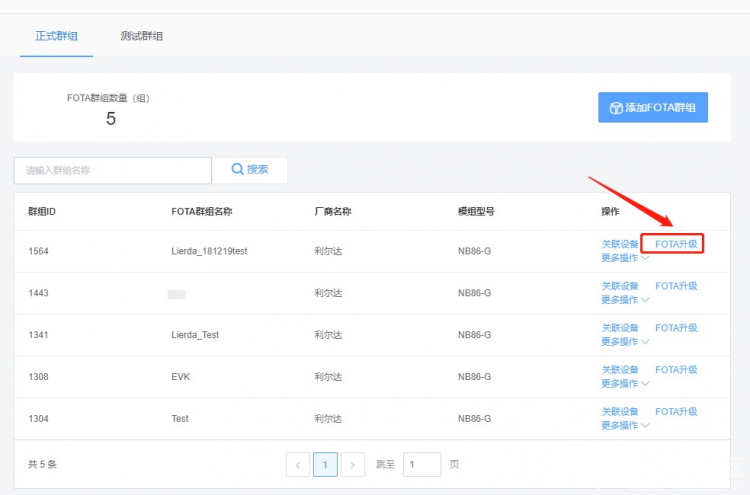This screenshot has height=495, width=750.
Task: Start FOTA升级 for Lierda_Test group
Action: [x=676, y=328]
